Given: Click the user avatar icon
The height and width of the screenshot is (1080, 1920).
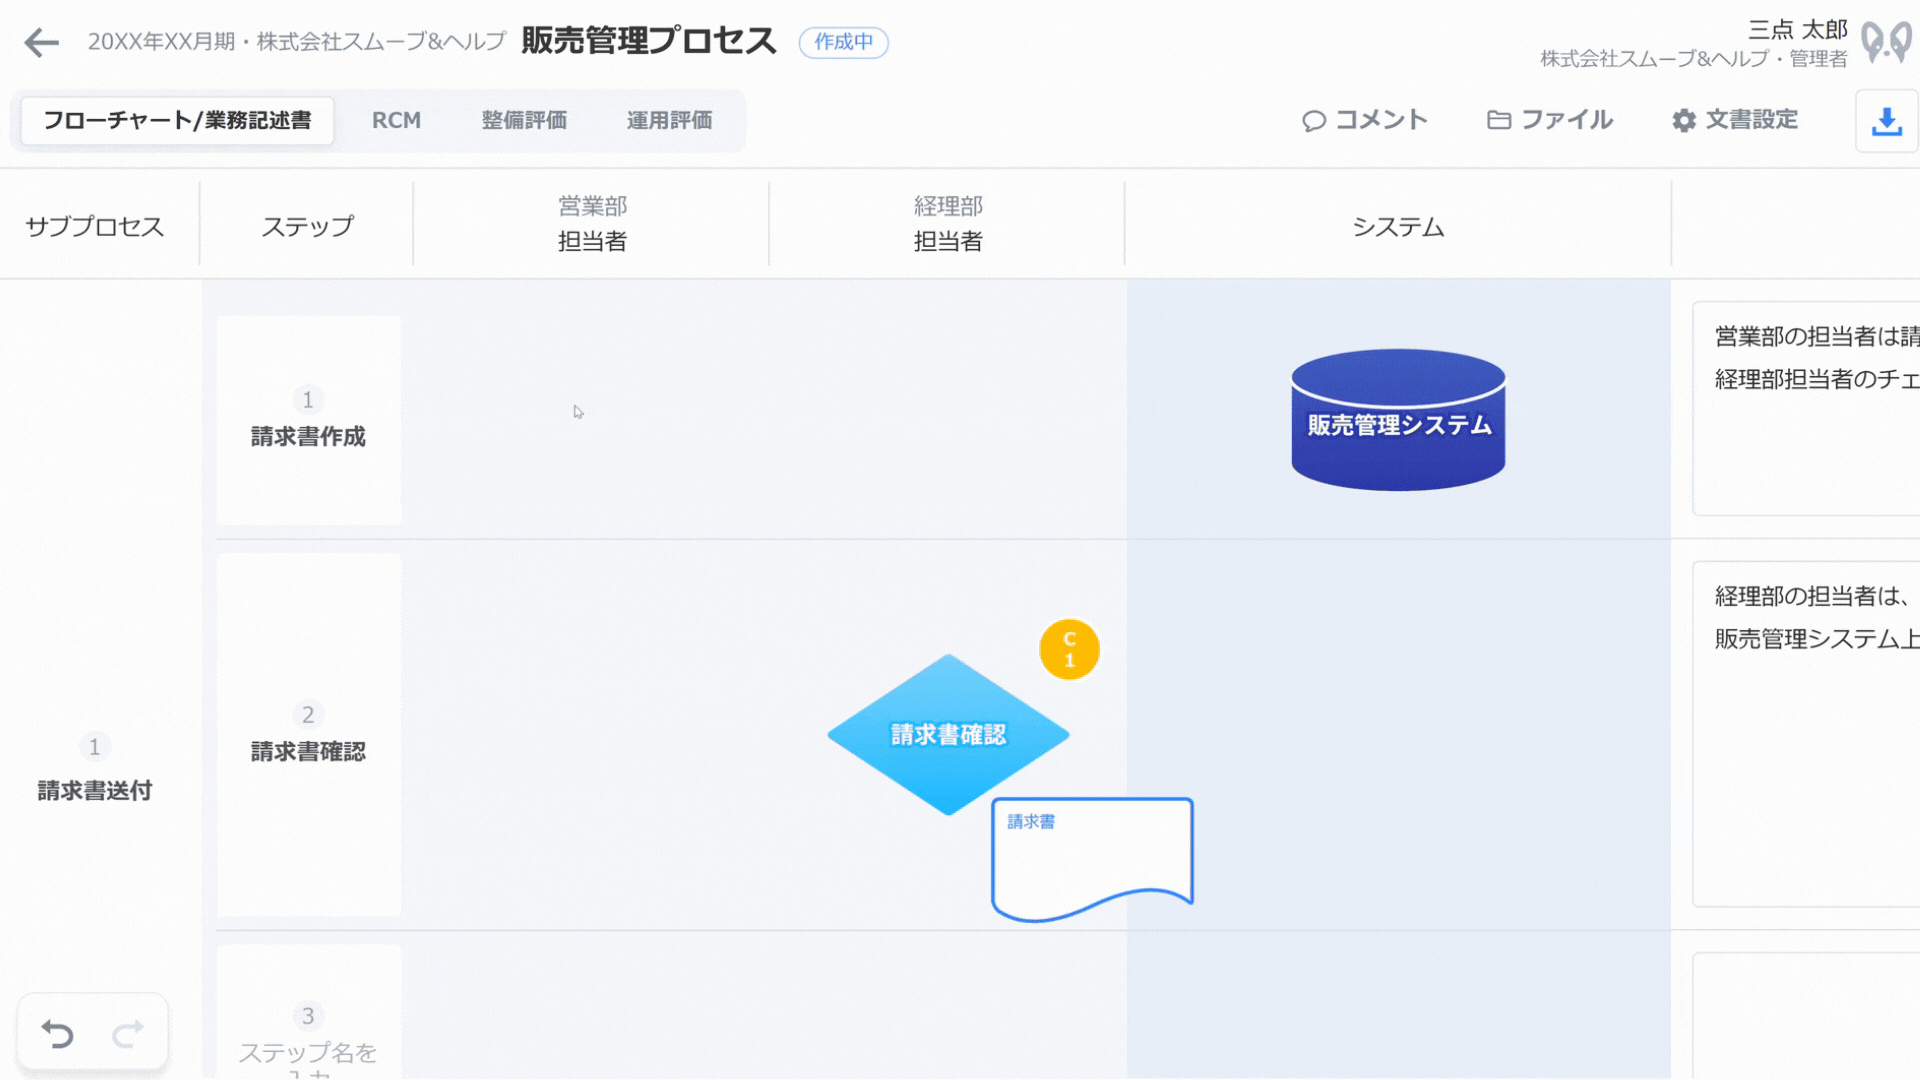Looking at the screenshot, I should pos(1886,43).
